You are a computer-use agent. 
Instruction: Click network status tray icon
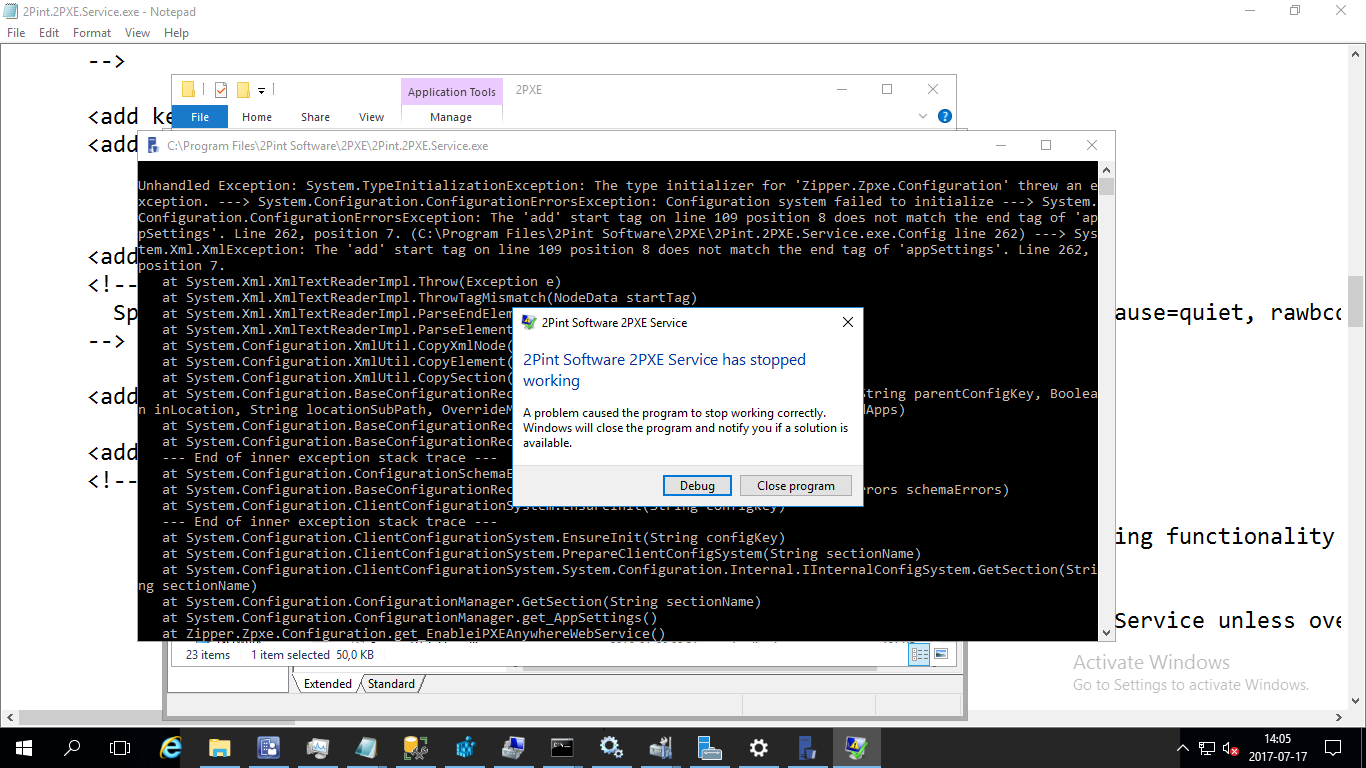(1207, 748)
